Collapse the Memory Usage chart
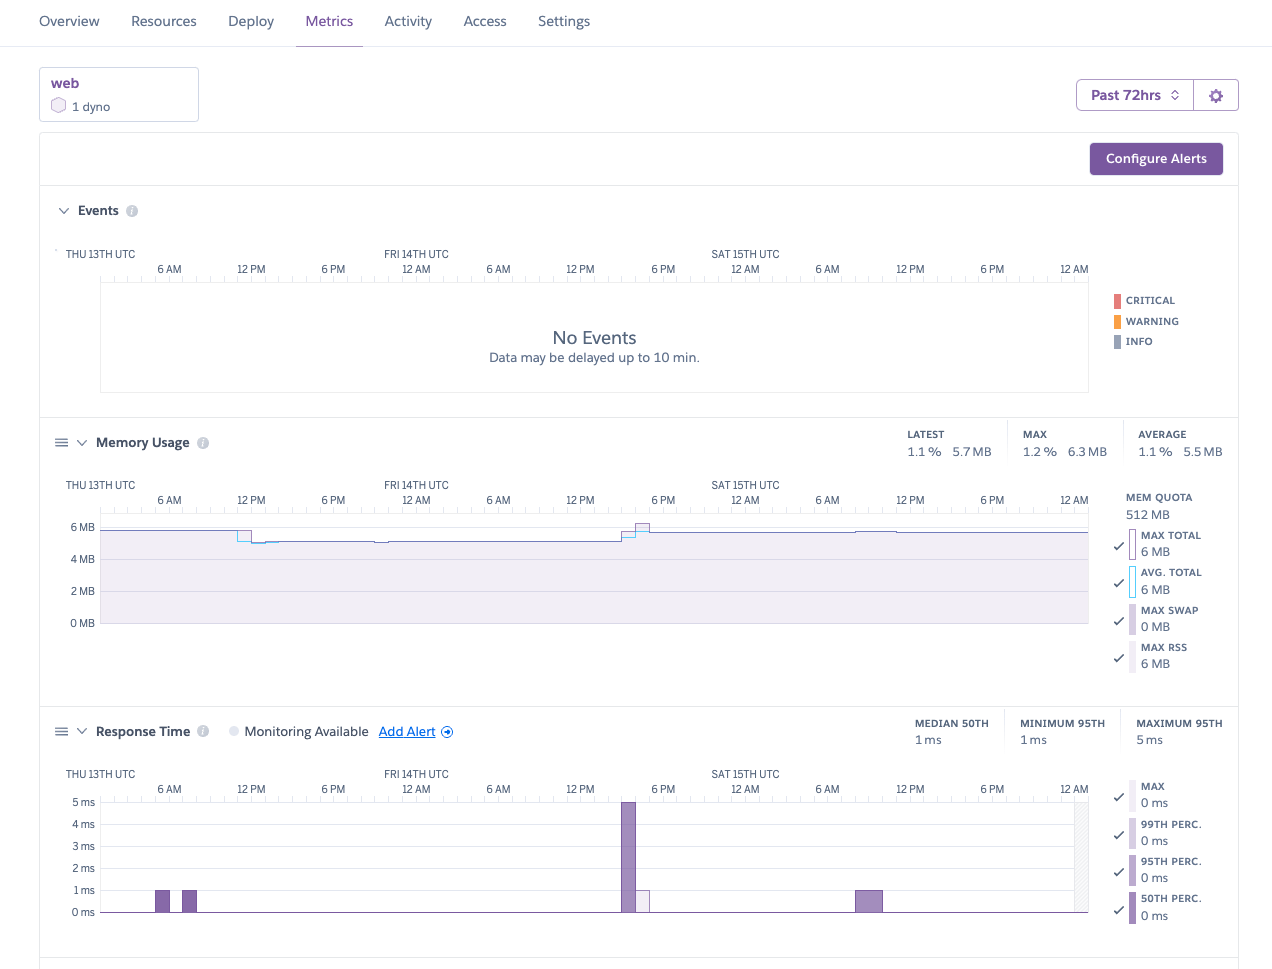 coord(80,442)
